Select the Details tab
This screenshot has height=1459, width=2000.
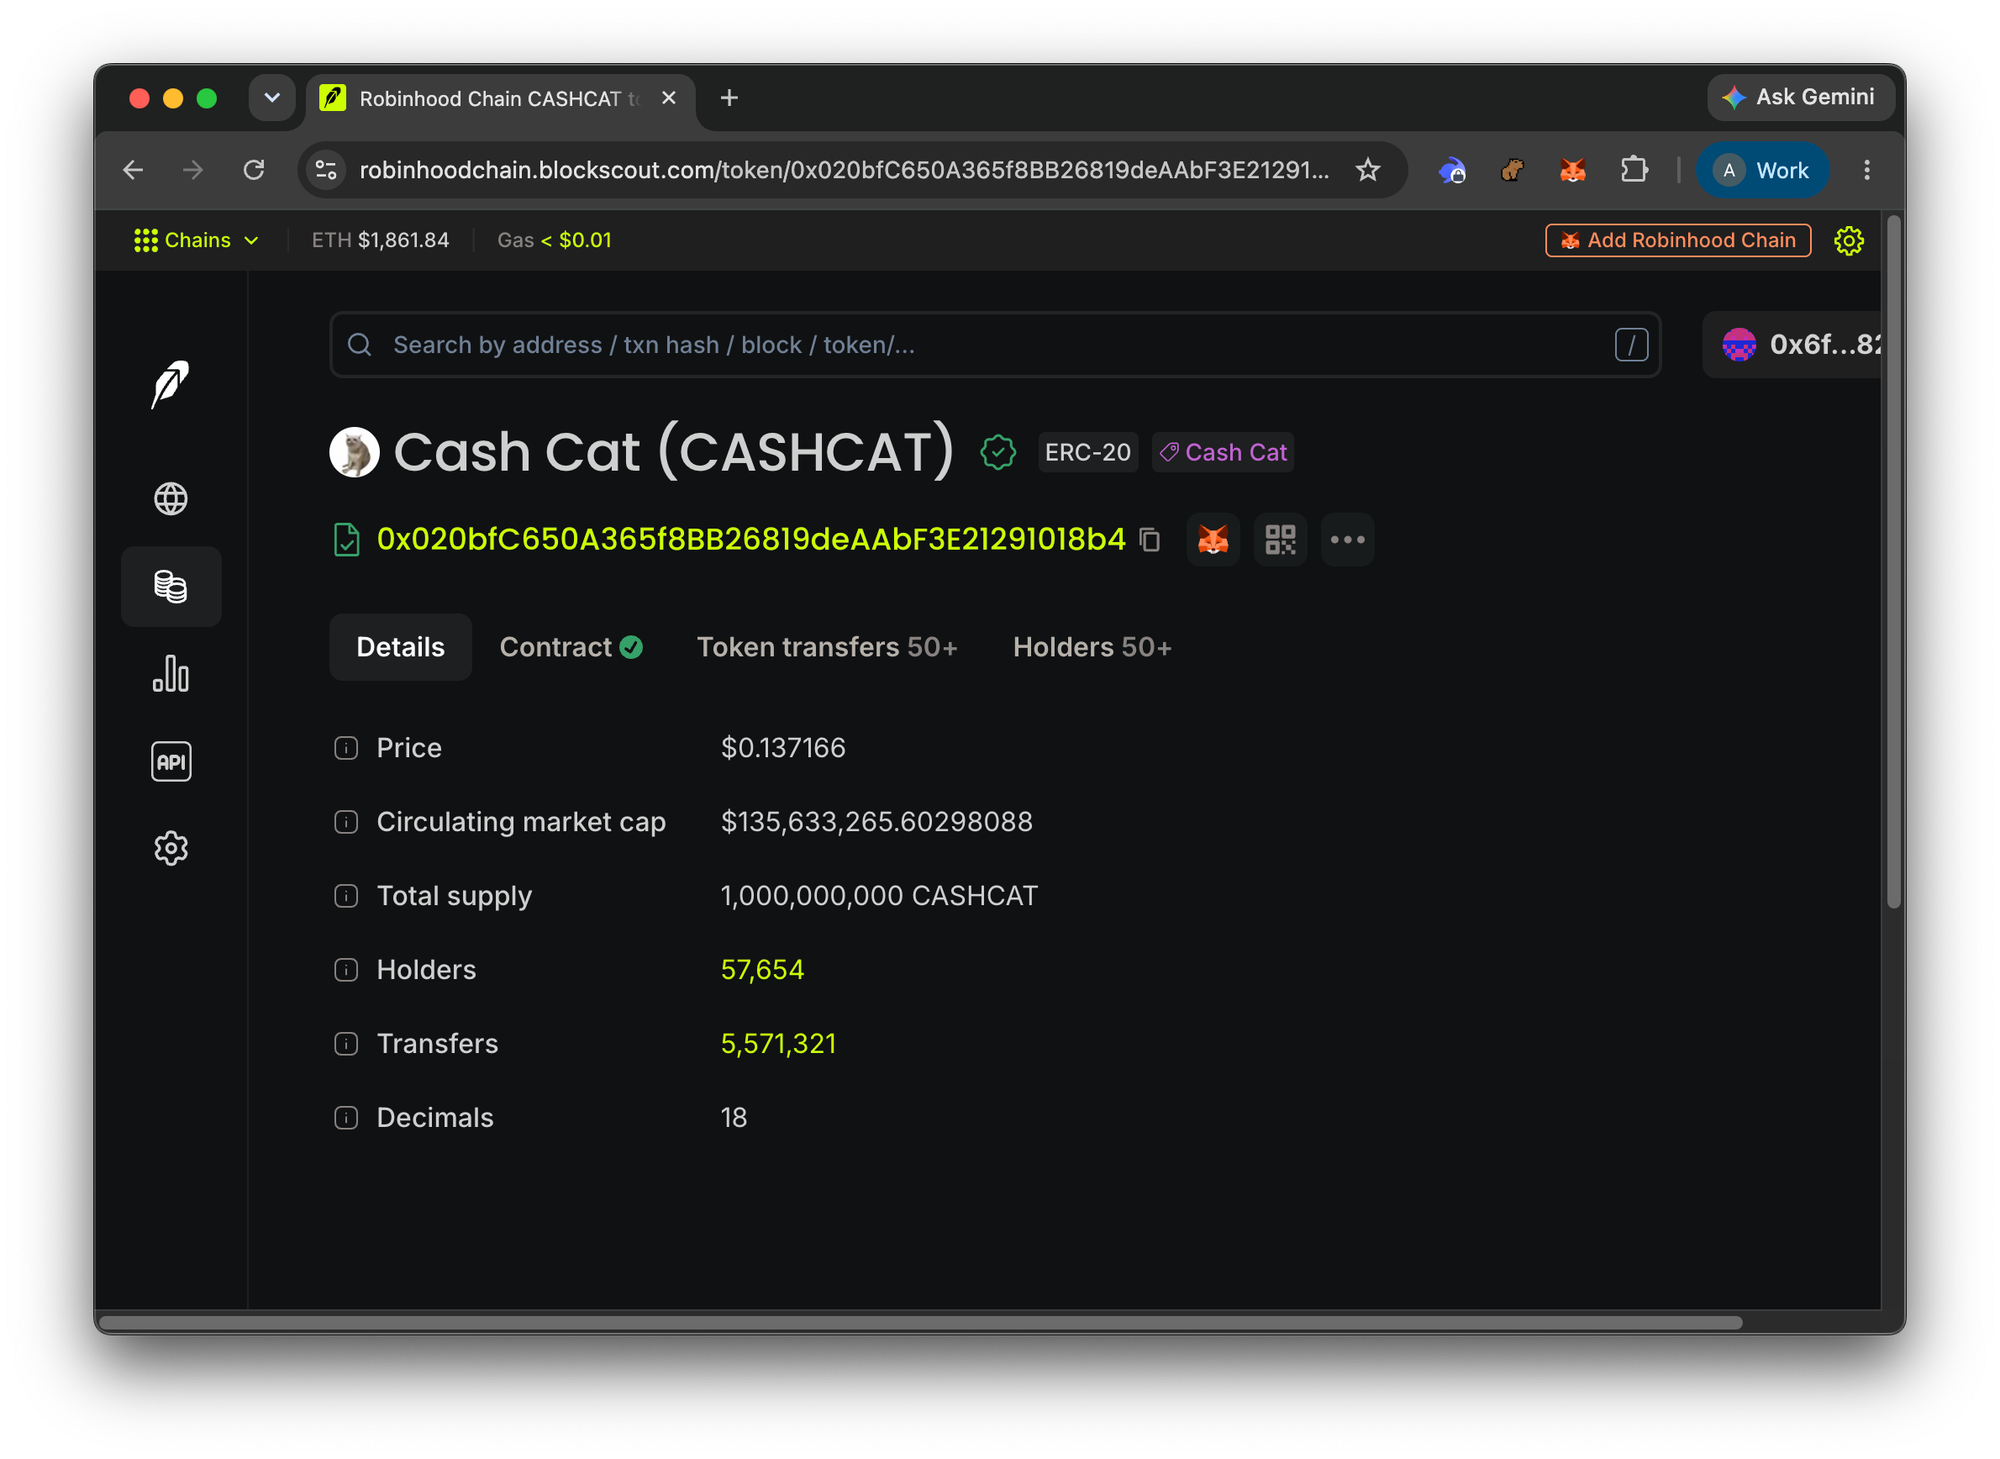click(x=400, y=647)
